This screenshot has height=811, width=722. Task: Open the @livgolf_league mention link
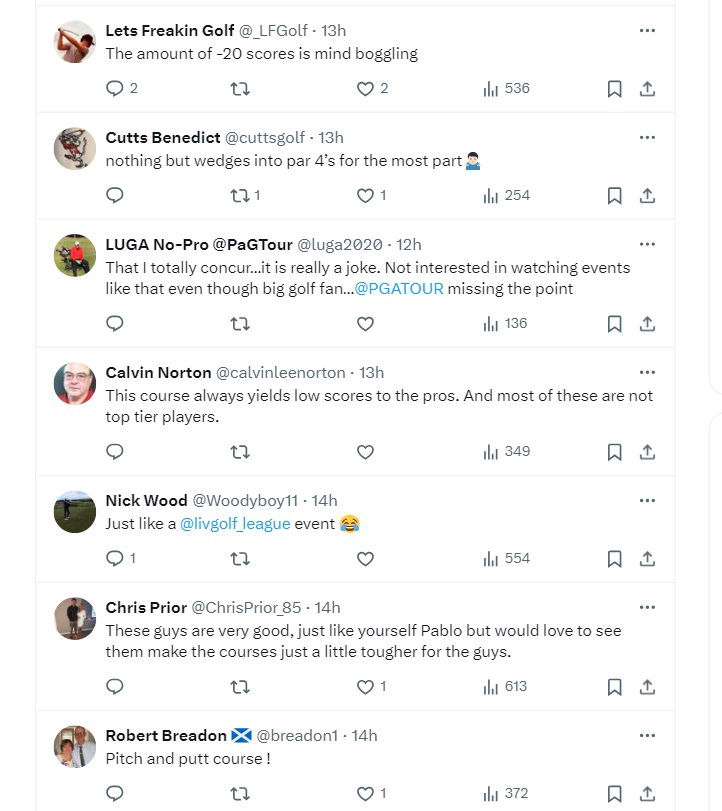click(235, 524)
